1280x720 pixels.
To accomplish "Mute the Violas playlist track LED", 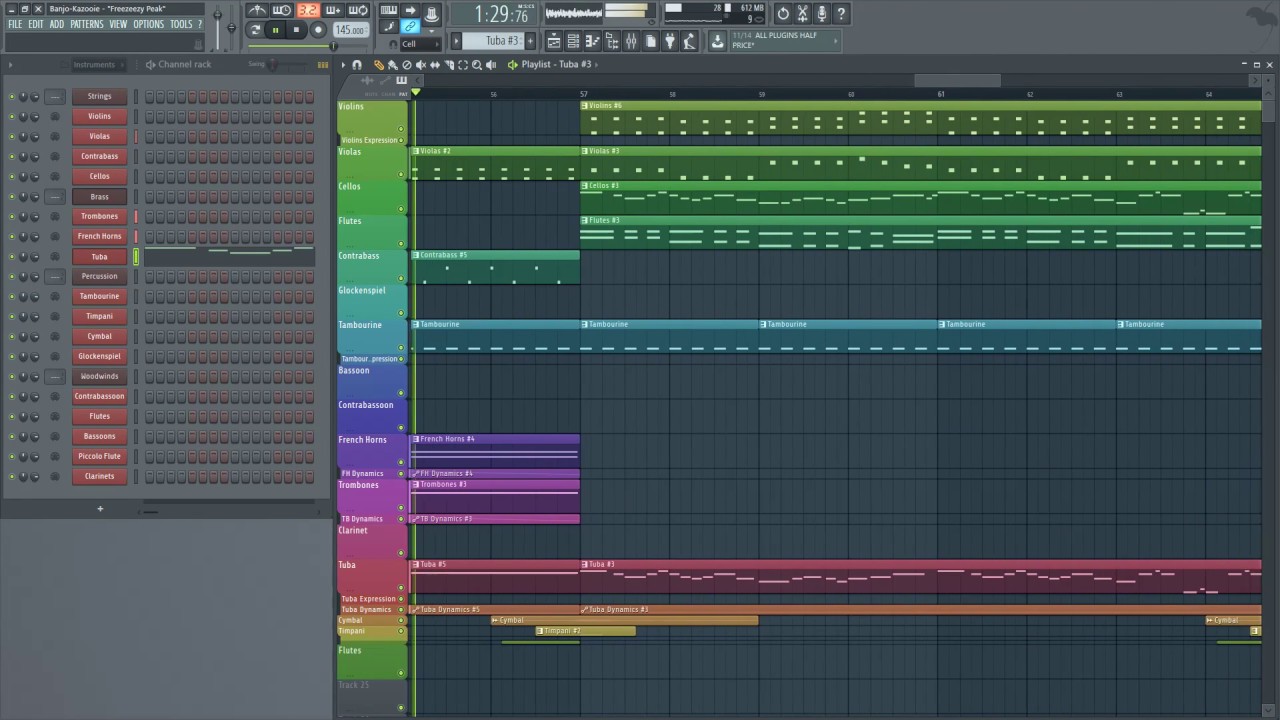I will pos(402,175).
